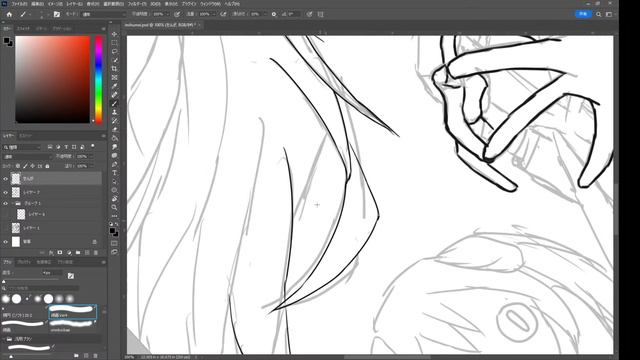
Task: Open the 編集 (Edit) menu
Action: click(x=38, y=4)
